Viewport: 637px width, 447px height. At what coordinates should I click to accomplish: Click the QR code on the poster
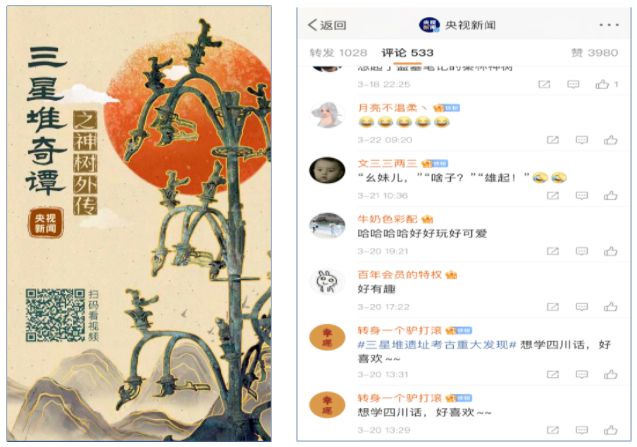pyautogui.click(x=55, y=315)
